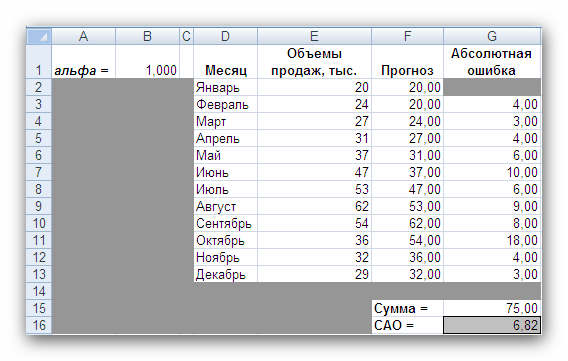Click absolute error 9,00 in Август row
The width and height of the screenshot is (568, 361).
coord(492,206)
